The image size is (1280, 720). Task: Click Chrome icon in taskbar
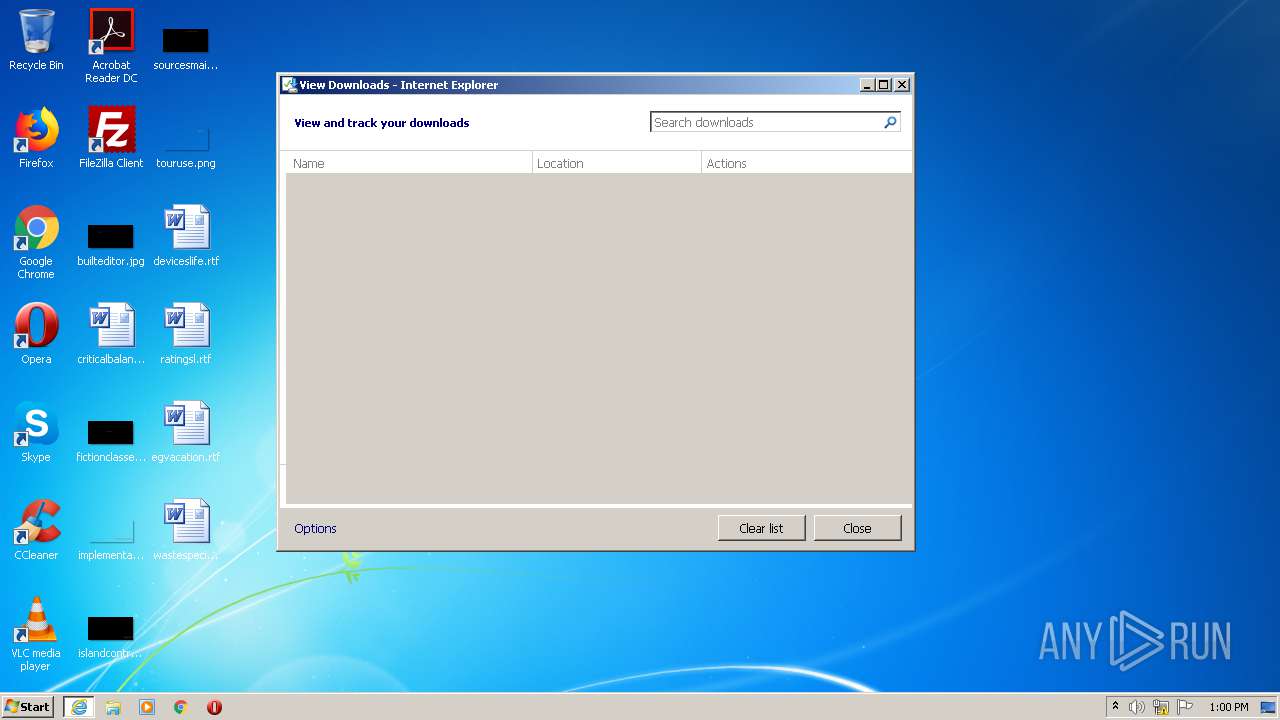pyautogui.click(x=181, y=707)
